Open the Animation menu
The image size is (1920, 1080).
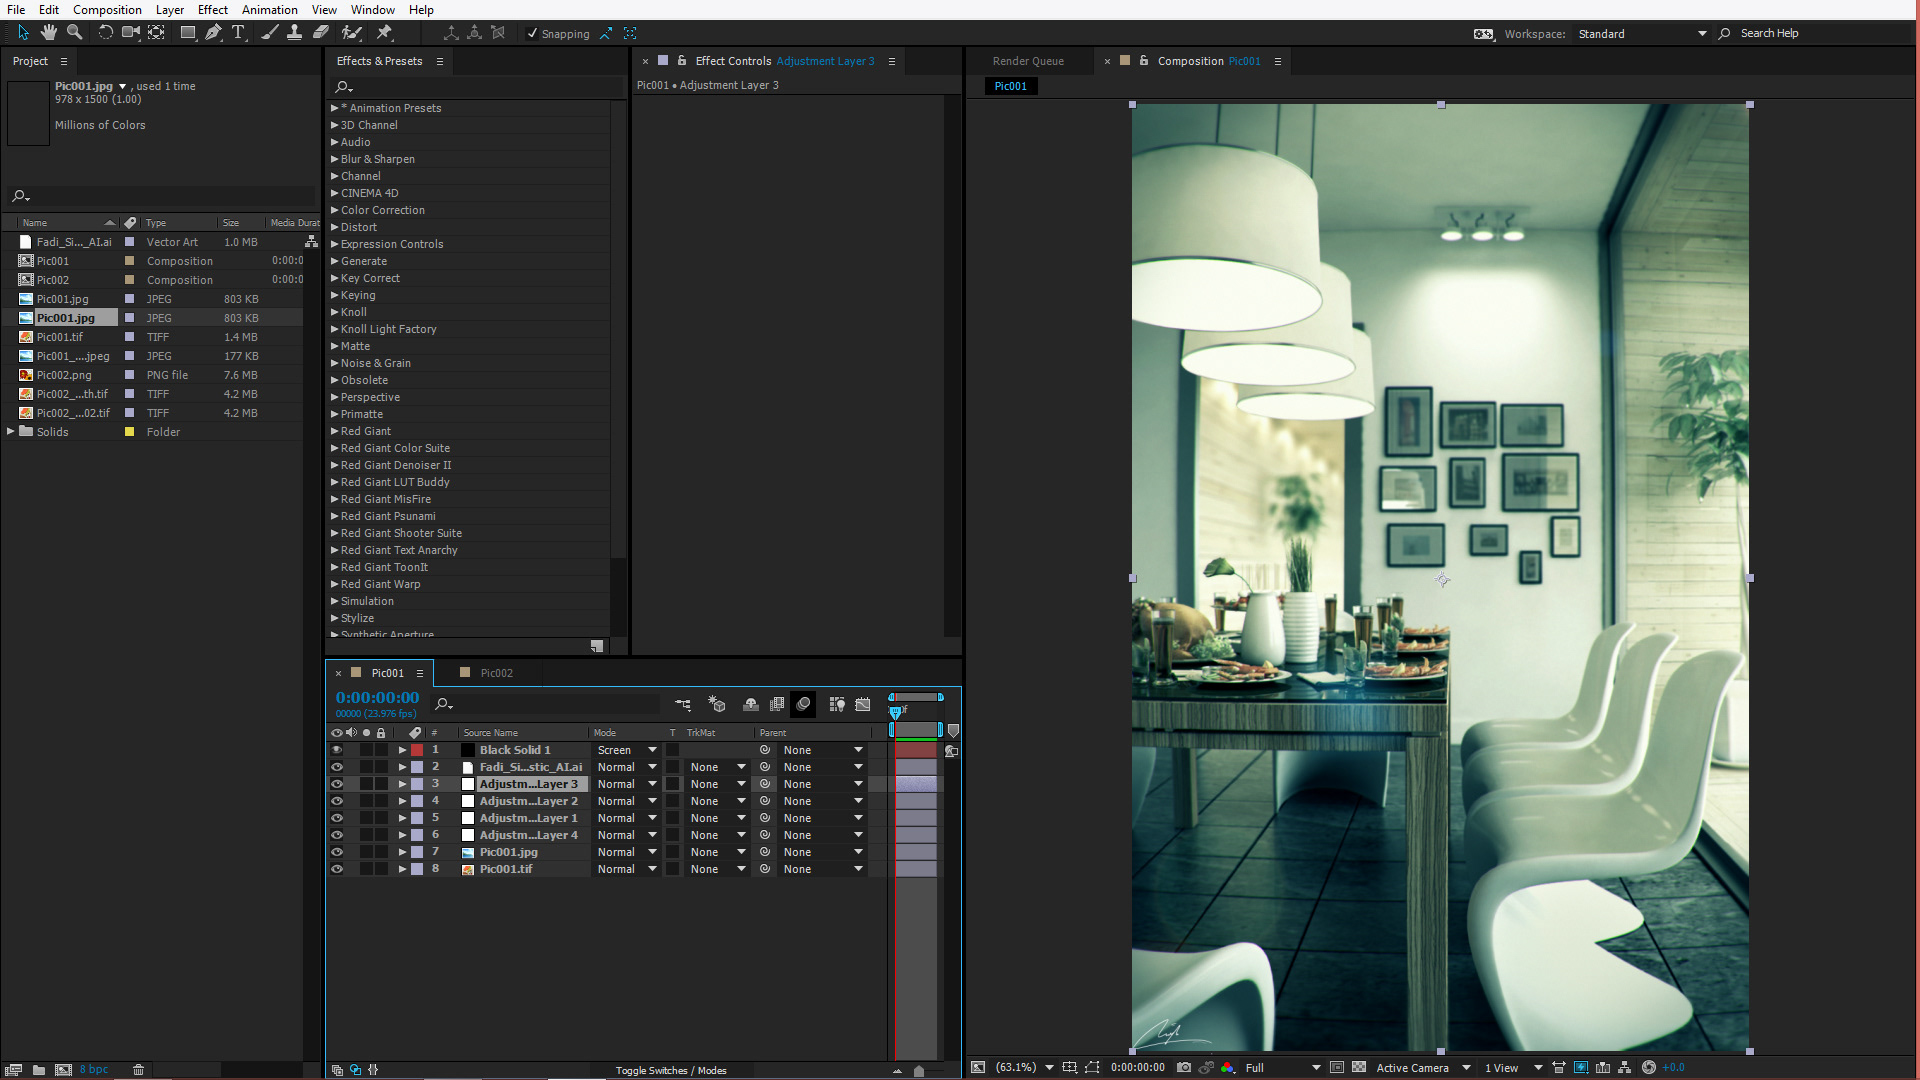coord(269,10)
